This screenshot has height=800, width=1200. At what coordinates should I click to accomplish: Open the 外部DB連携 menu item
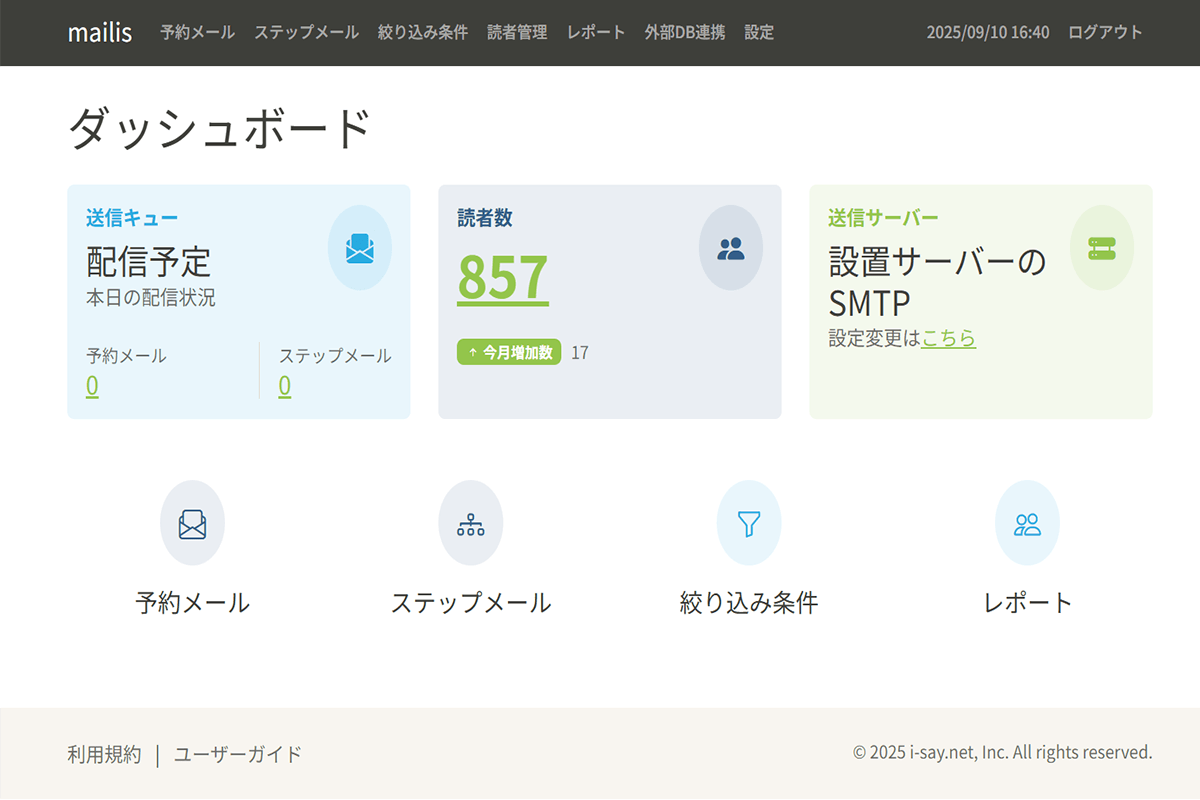pos(686,32)
